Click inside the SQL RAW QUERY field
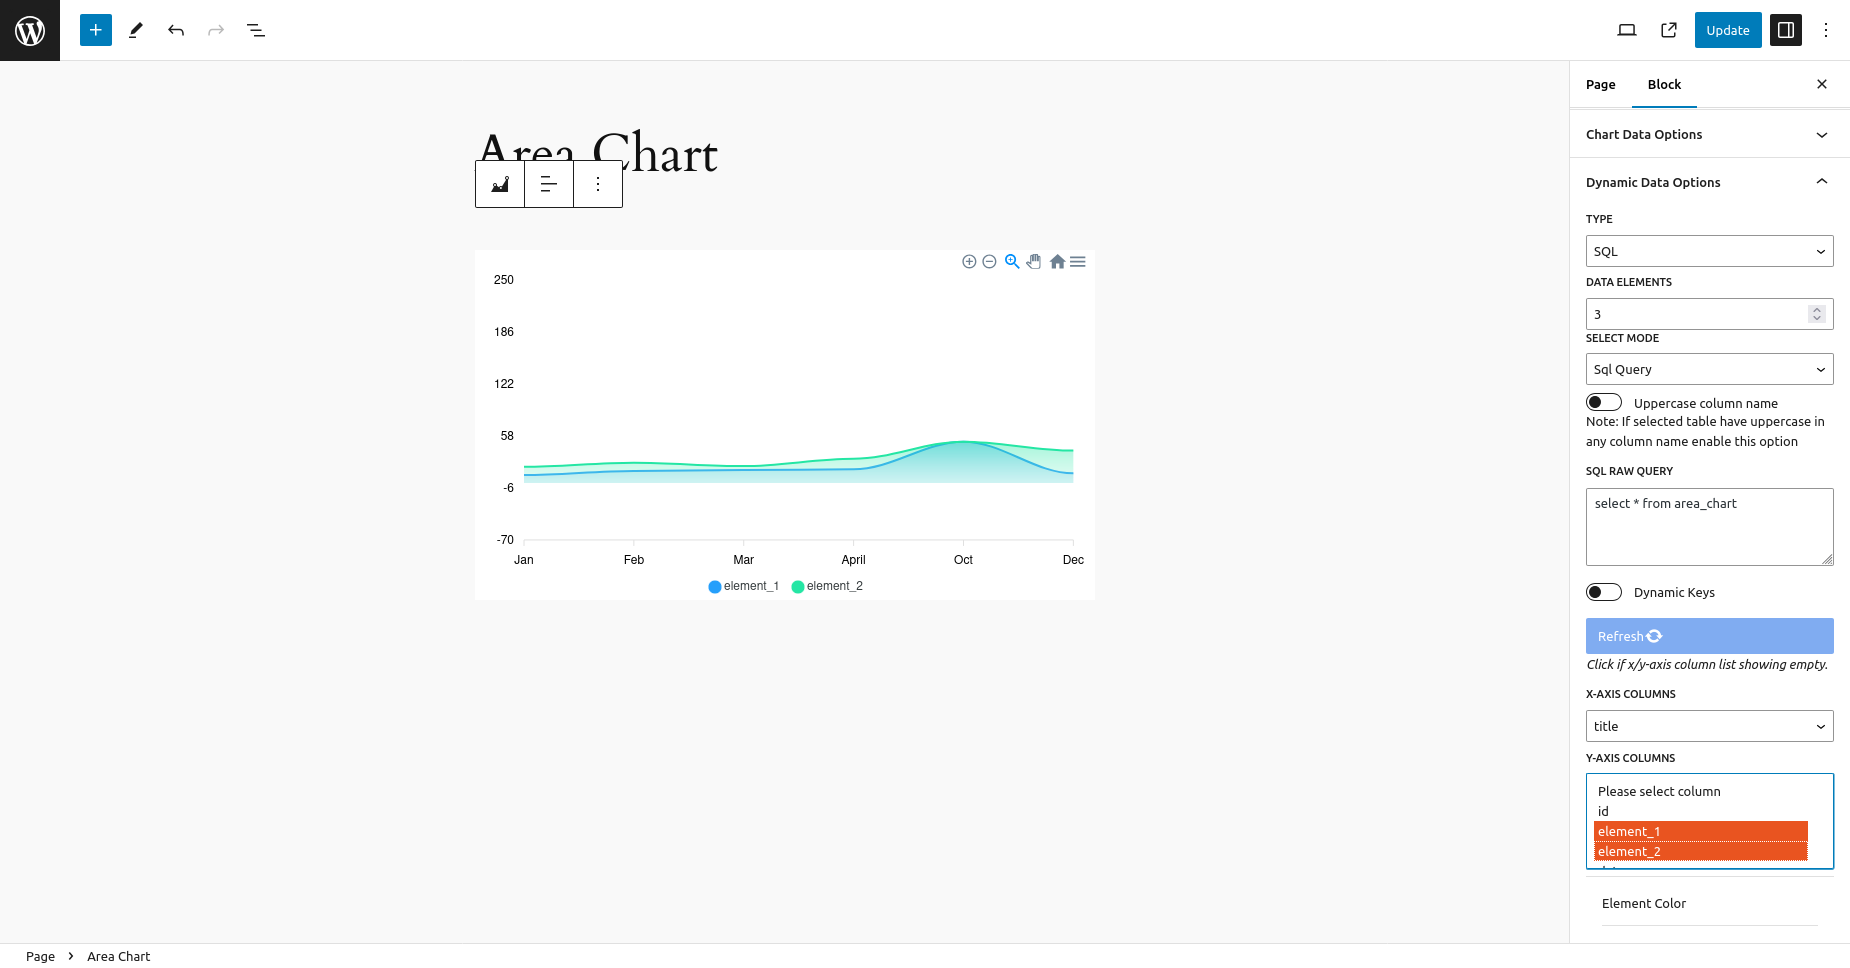This screenshot has height=968, width=1850. point(1709,527)
